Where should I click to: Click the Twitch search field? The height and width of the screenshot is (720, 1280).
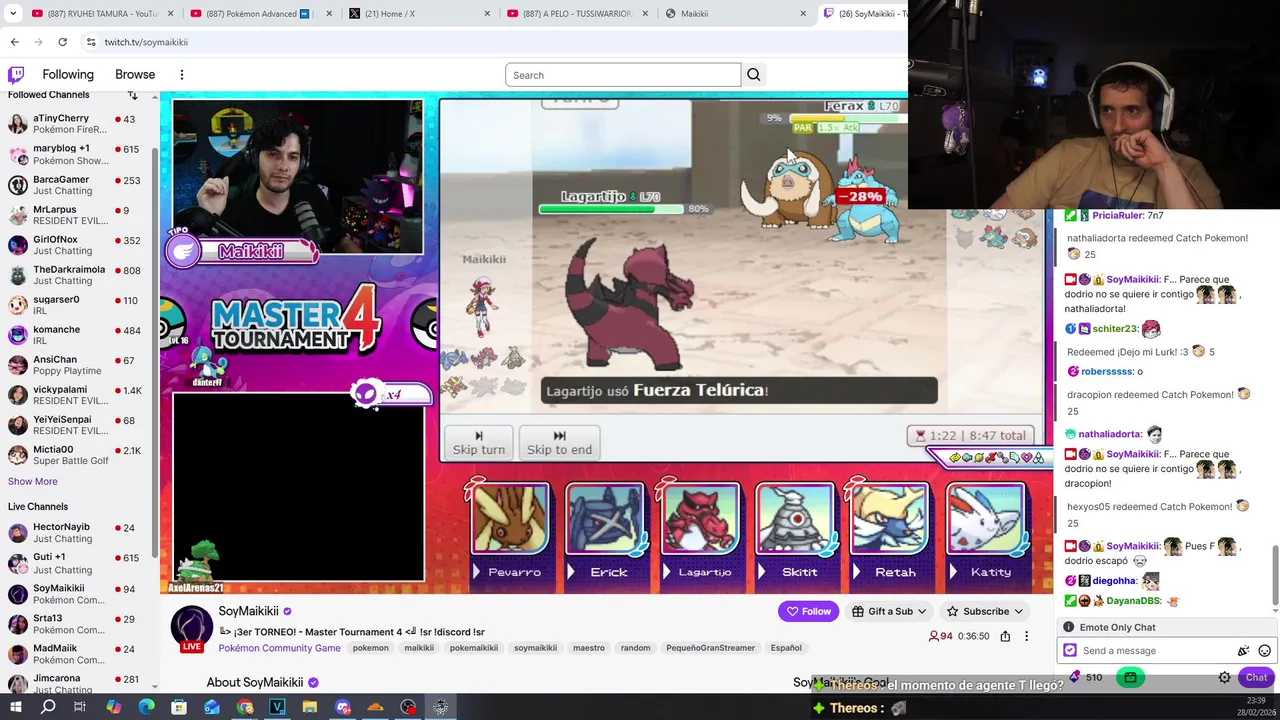click(x=623, y=75)
